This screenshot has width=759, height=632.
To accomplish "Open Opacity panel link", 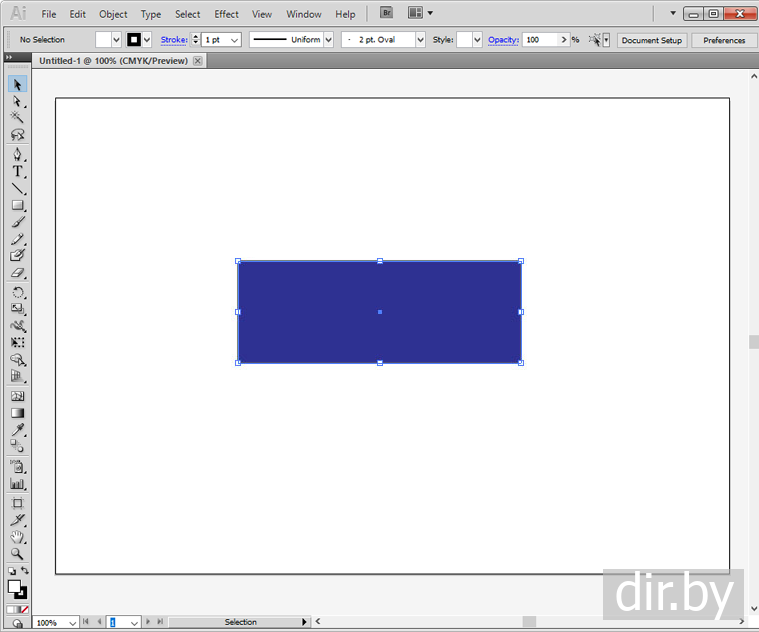I will [503, 40].
